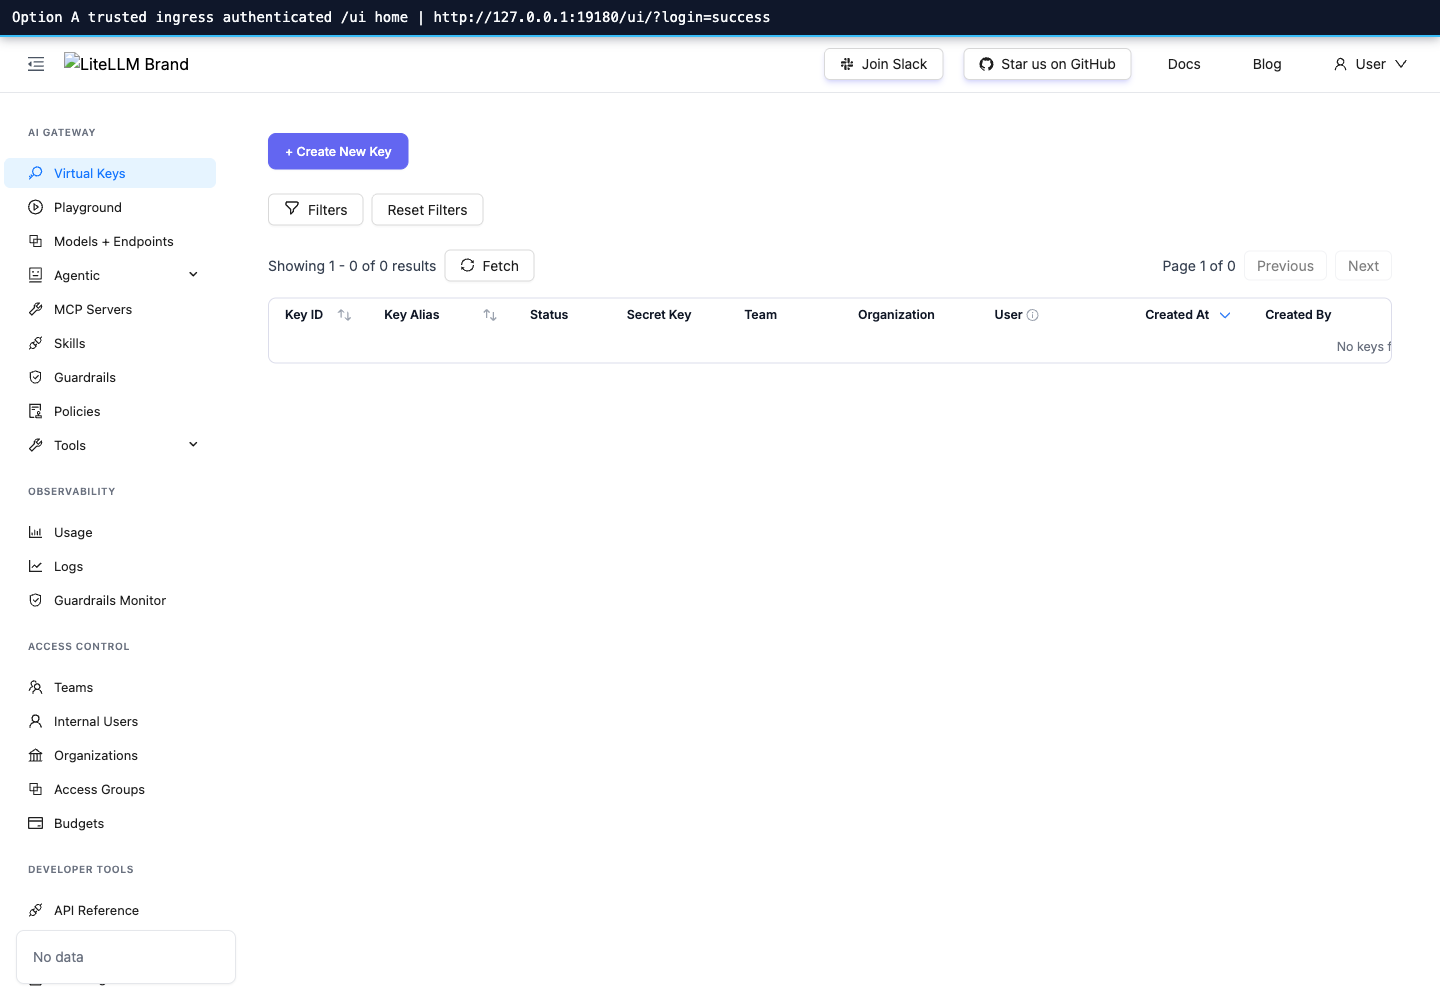Sort by Key Alias using sort arrows
The image size is (1440, 1000).
(x=490, y=315)
